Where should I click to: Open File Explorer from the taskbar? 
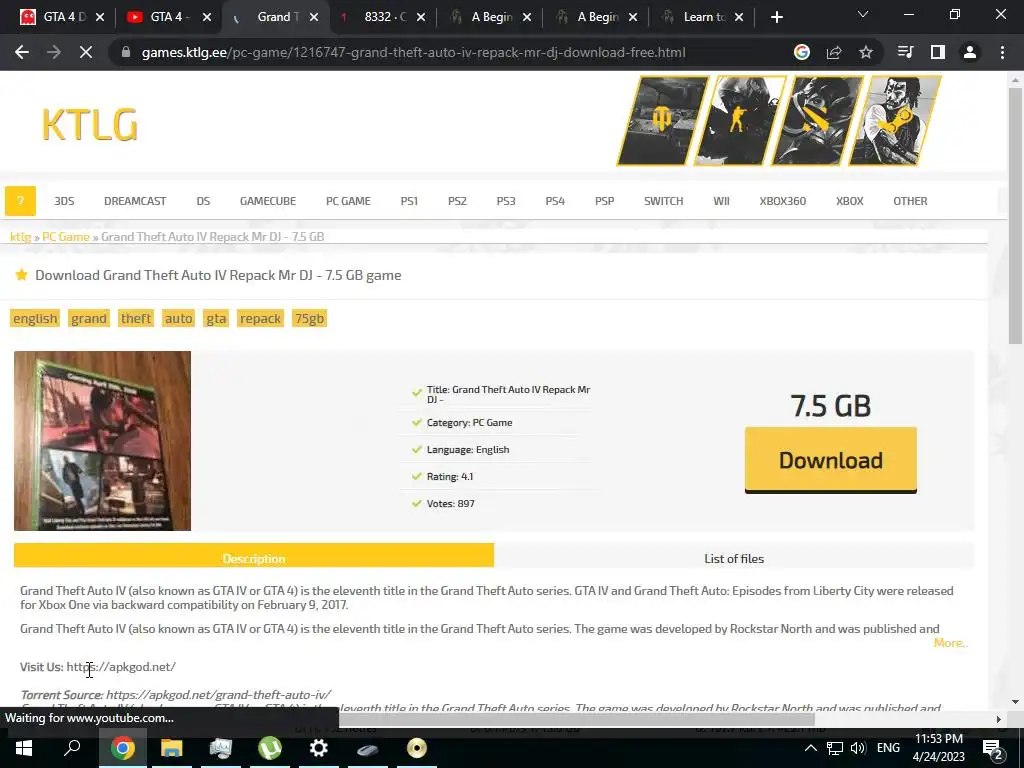tap(172, 748)
